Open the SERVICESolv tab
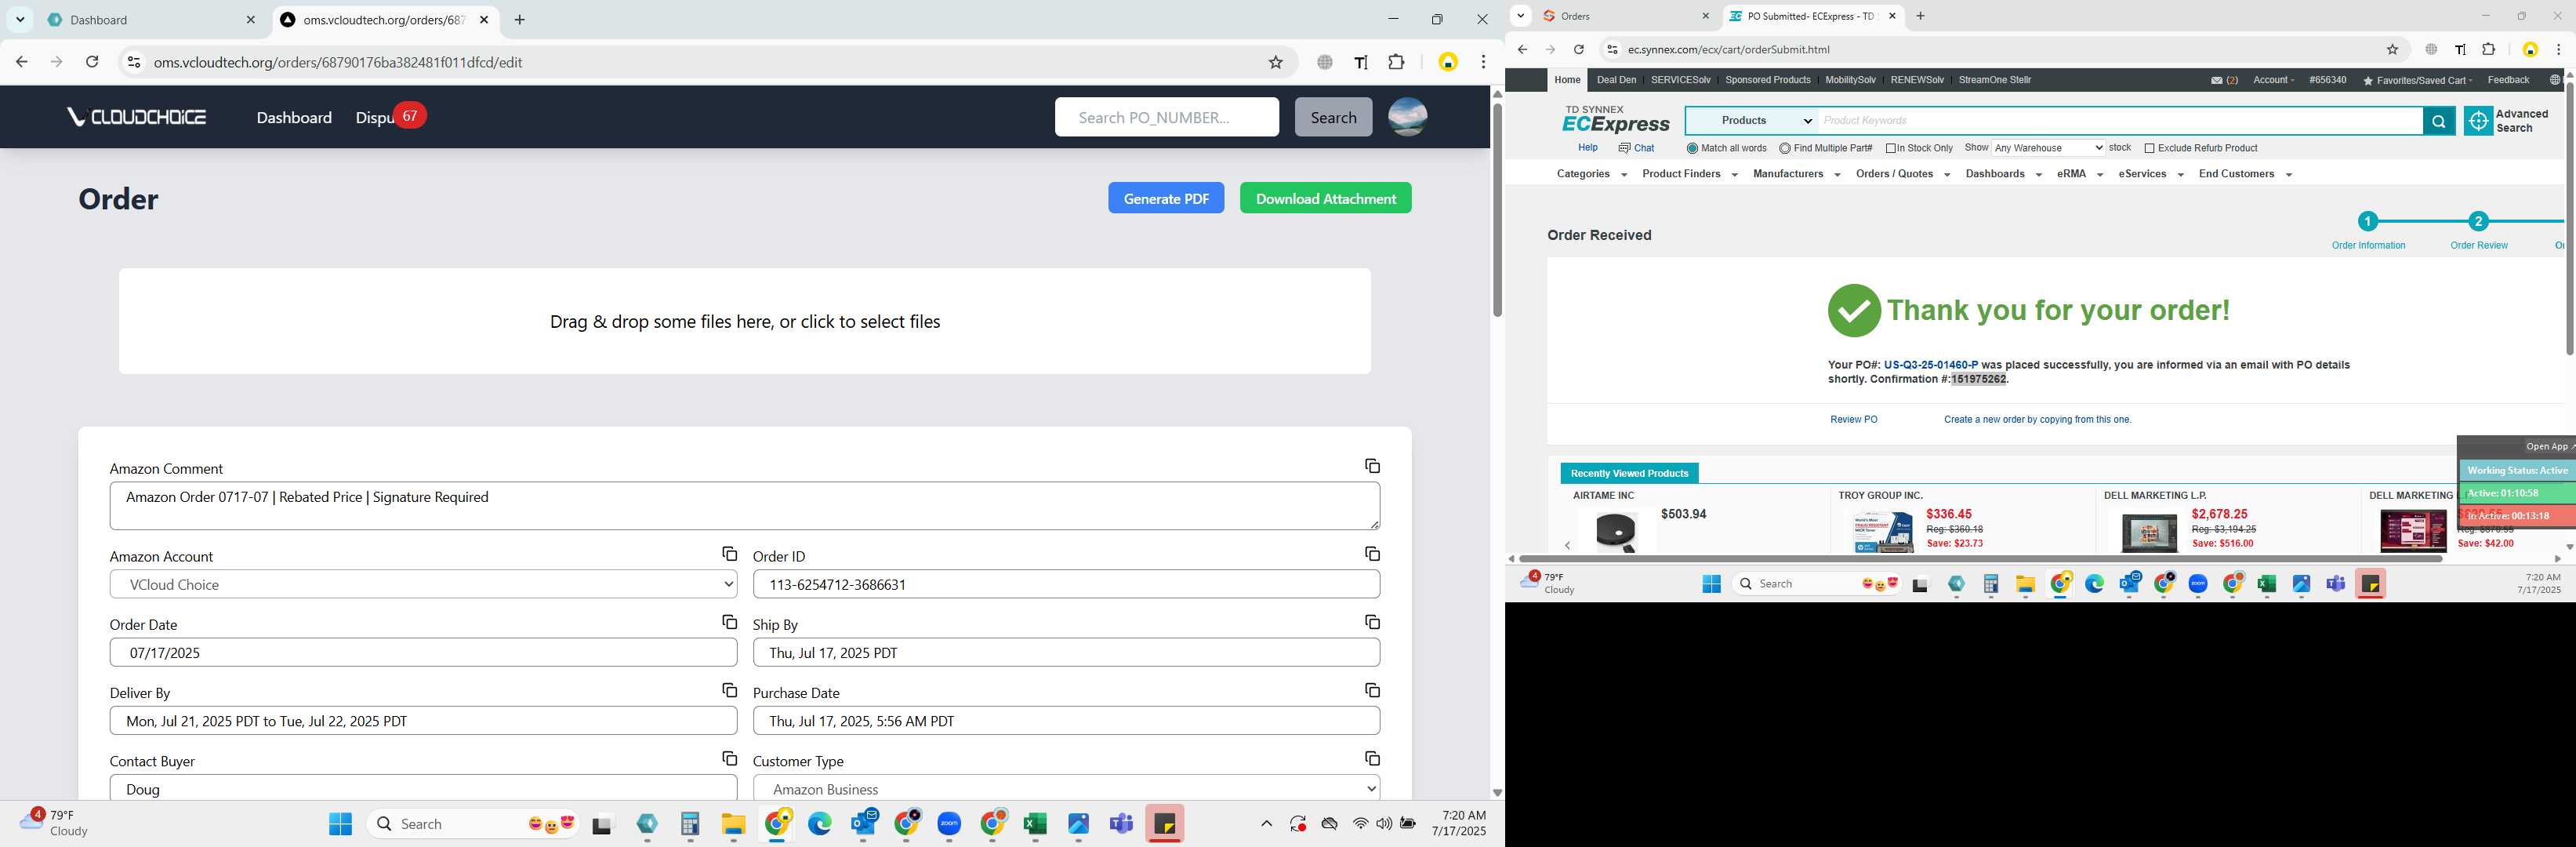Image resolution: width=2576 pixels, height=847 pixels. pyautogui.click(x=1680, y=80)
